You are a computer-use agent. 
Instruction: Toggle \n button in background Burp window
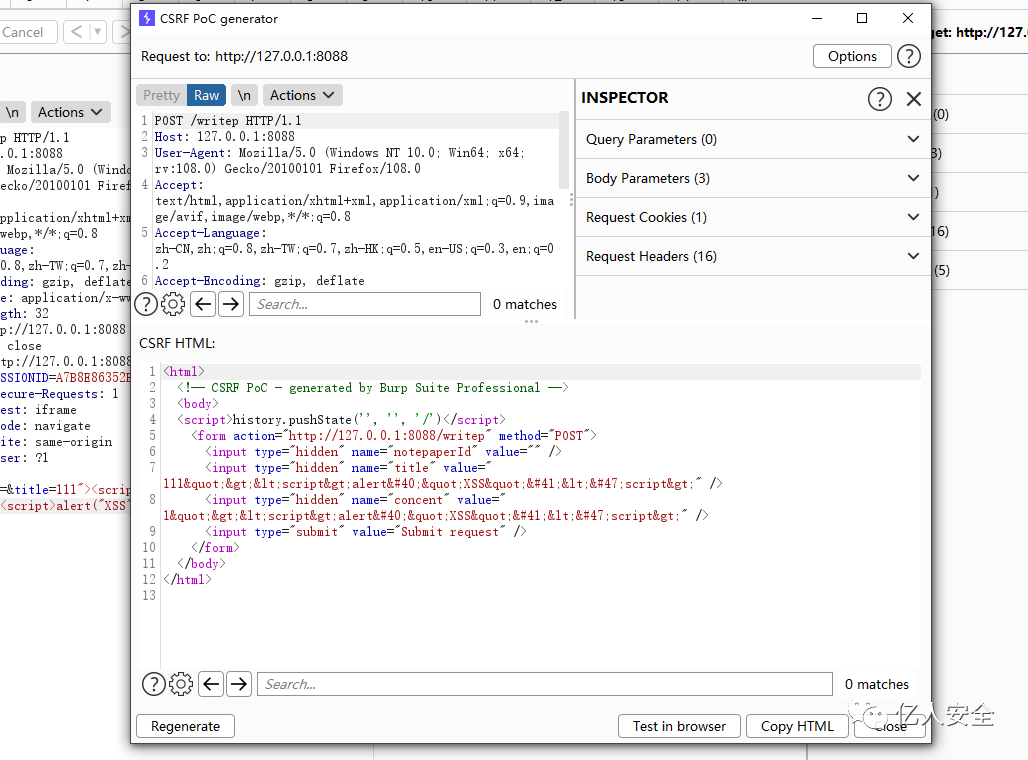coord(12,112)
